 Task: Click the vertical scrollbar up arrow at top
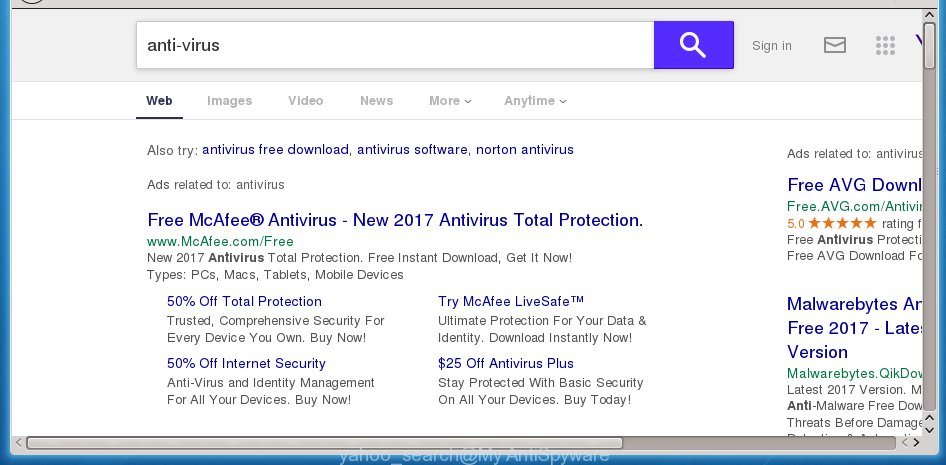point(930,16)
